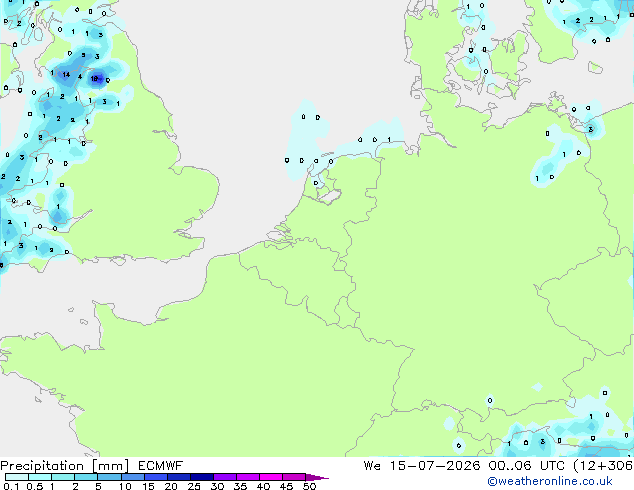Click the 25–30 mm navy legend swatch
Viewport: 634px width, 490px height.
coord(201,477)
